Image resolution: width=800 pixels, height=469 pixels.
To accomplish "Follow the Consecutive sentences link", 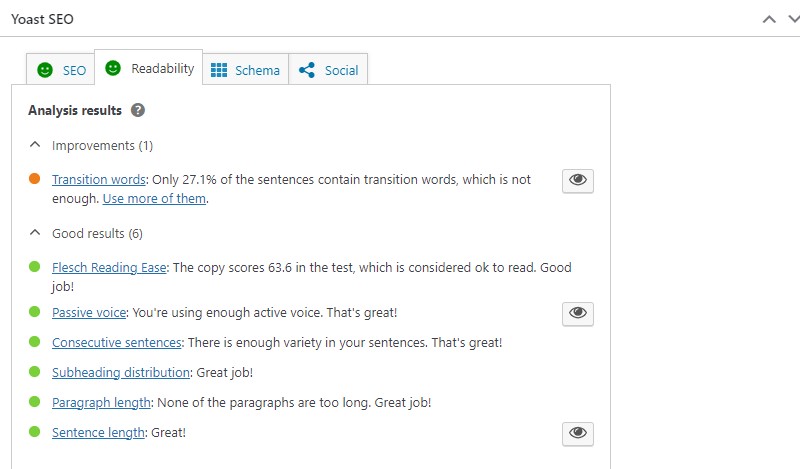I will (117, 342).
